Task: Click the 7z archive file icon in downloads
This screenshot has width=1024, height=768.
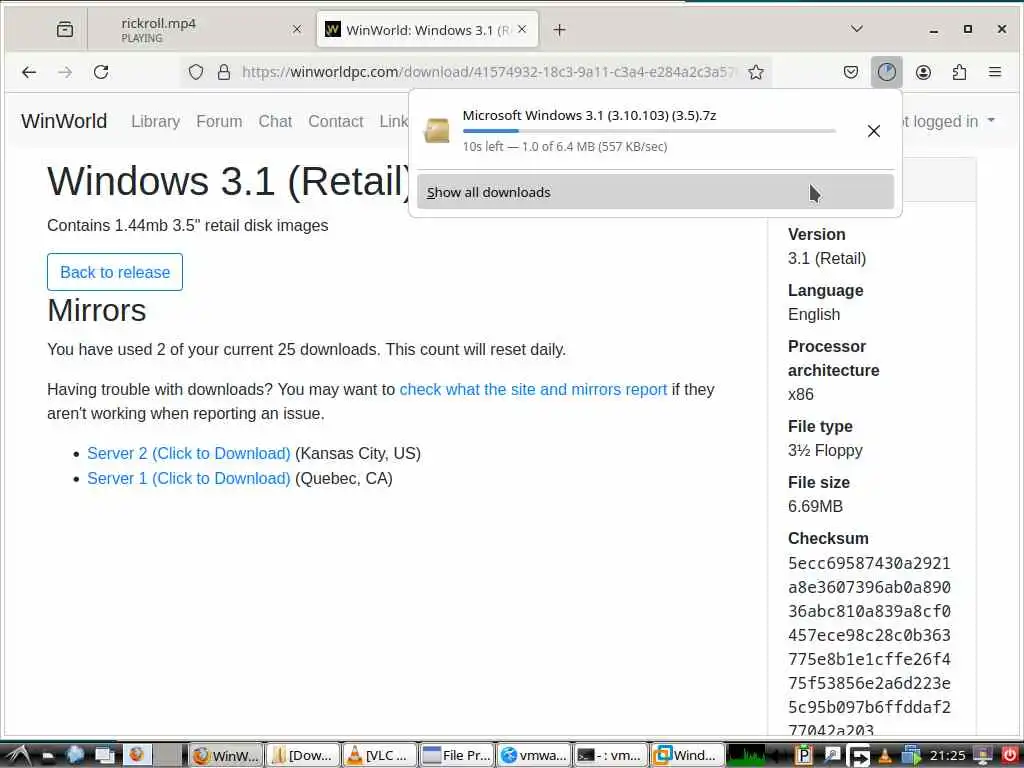Action: pos(436,131)
